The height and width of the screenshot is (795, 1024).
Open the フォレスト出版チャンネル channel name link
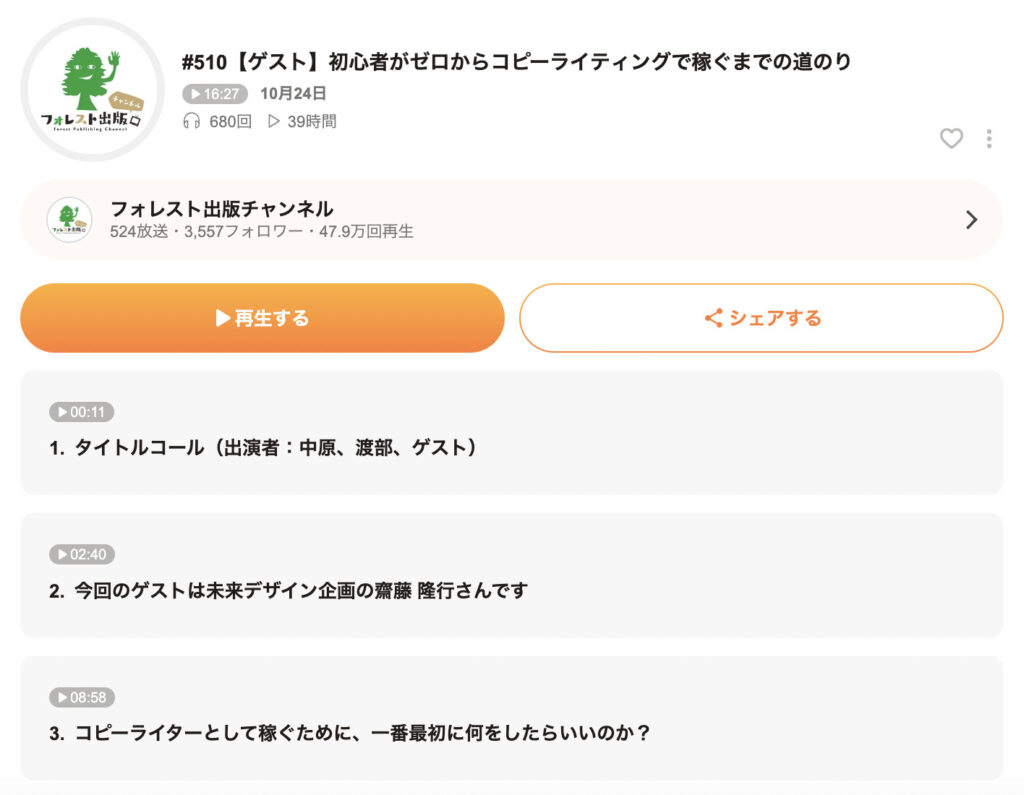[x=222, y=209]
